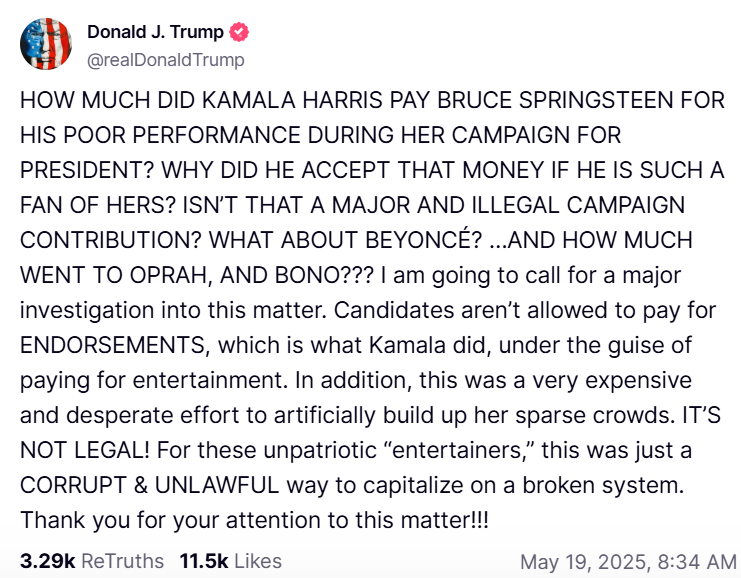Open Donald J. Trump's profile avatar

45,45
